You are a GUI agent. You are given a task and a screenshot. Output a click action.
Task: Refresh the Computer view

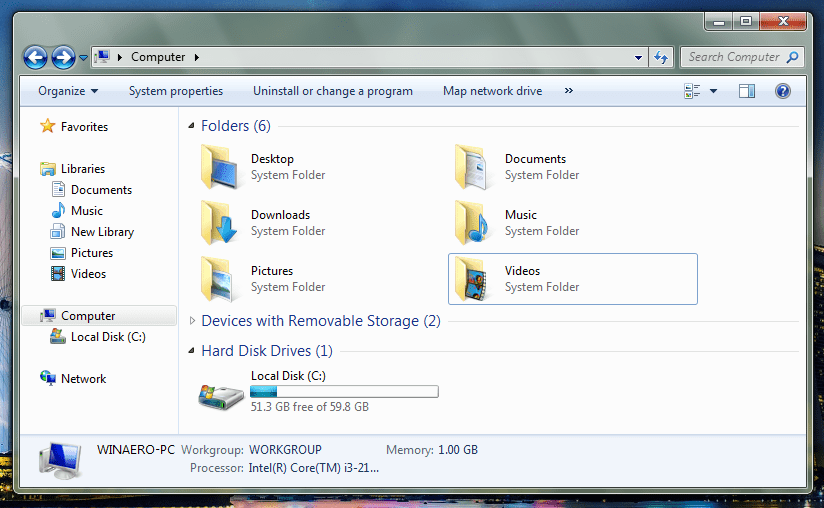pos(661,57)
